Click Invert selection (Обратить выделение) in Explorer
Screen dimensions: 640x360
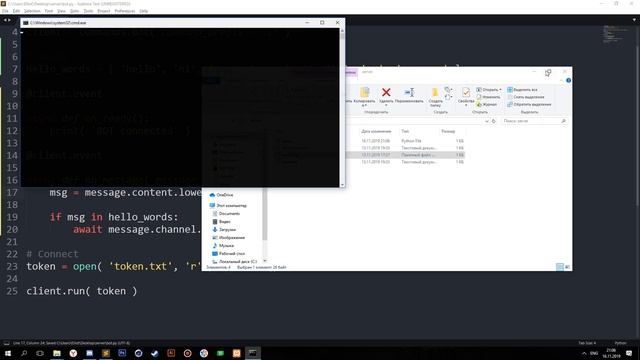pos(529,104)
